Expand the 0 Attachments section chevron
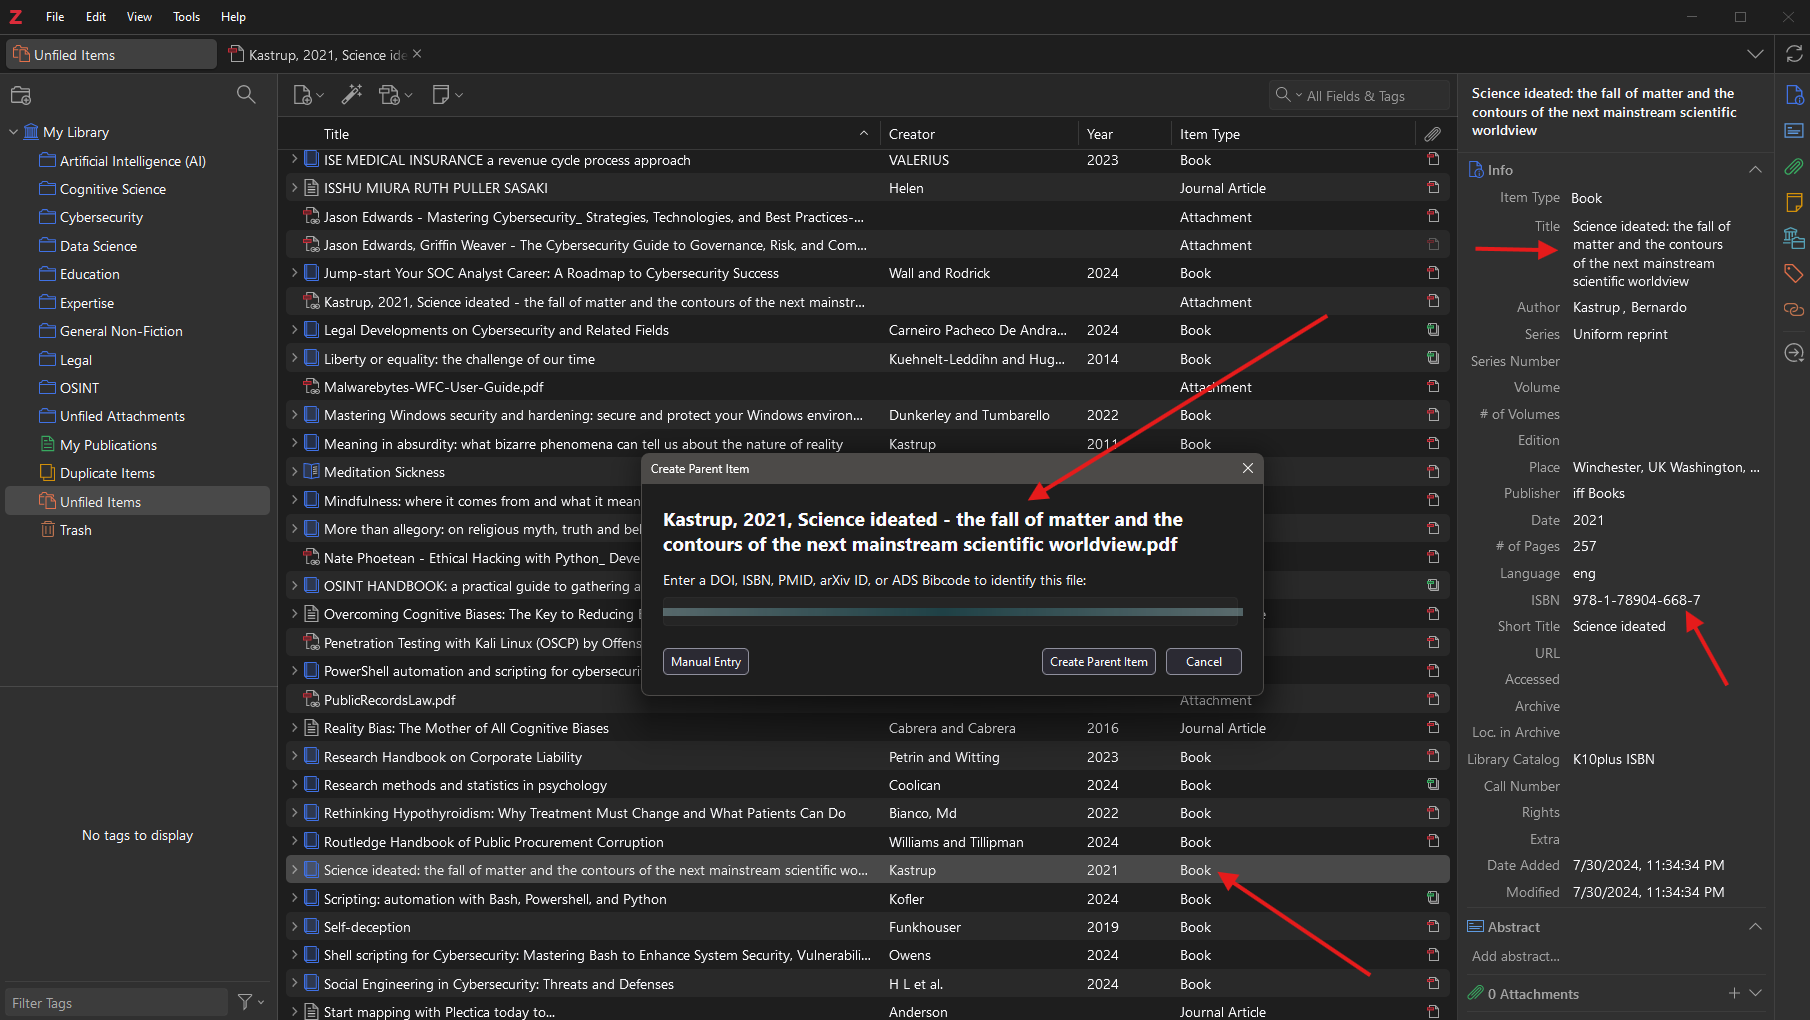 (1755, 993)
